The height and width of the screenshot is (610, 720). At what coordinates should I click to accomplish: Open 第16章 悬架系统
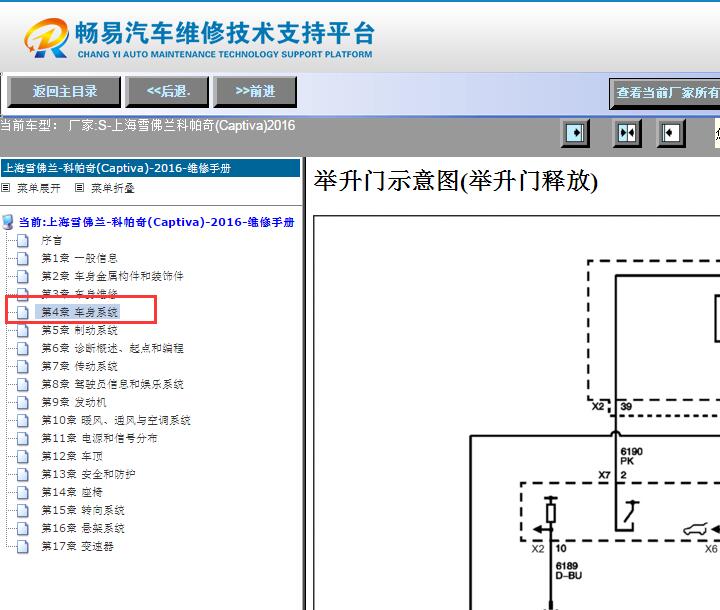pos(83,528)
